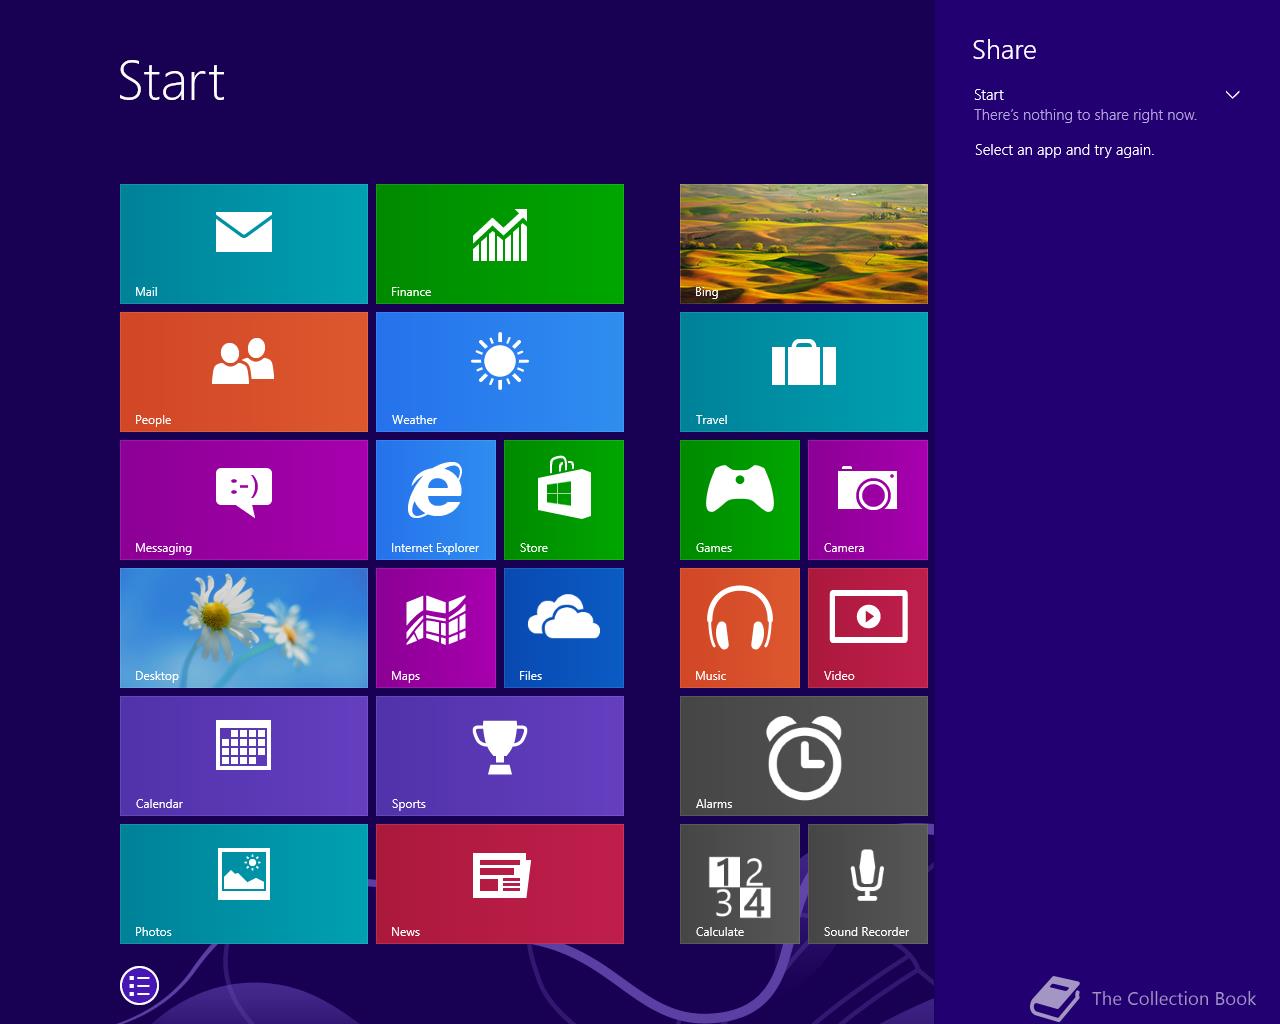
Task: Launch Internet Explorer tile
Action: point(436,500)
